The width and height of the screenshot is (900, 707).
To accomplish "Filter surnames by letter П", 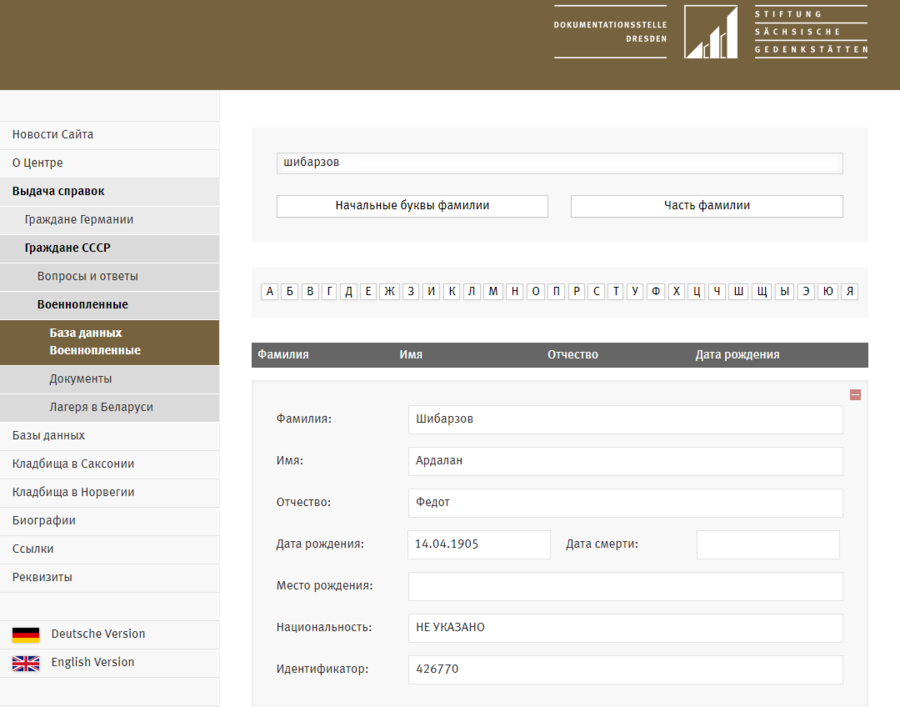I will coord(556,292).
